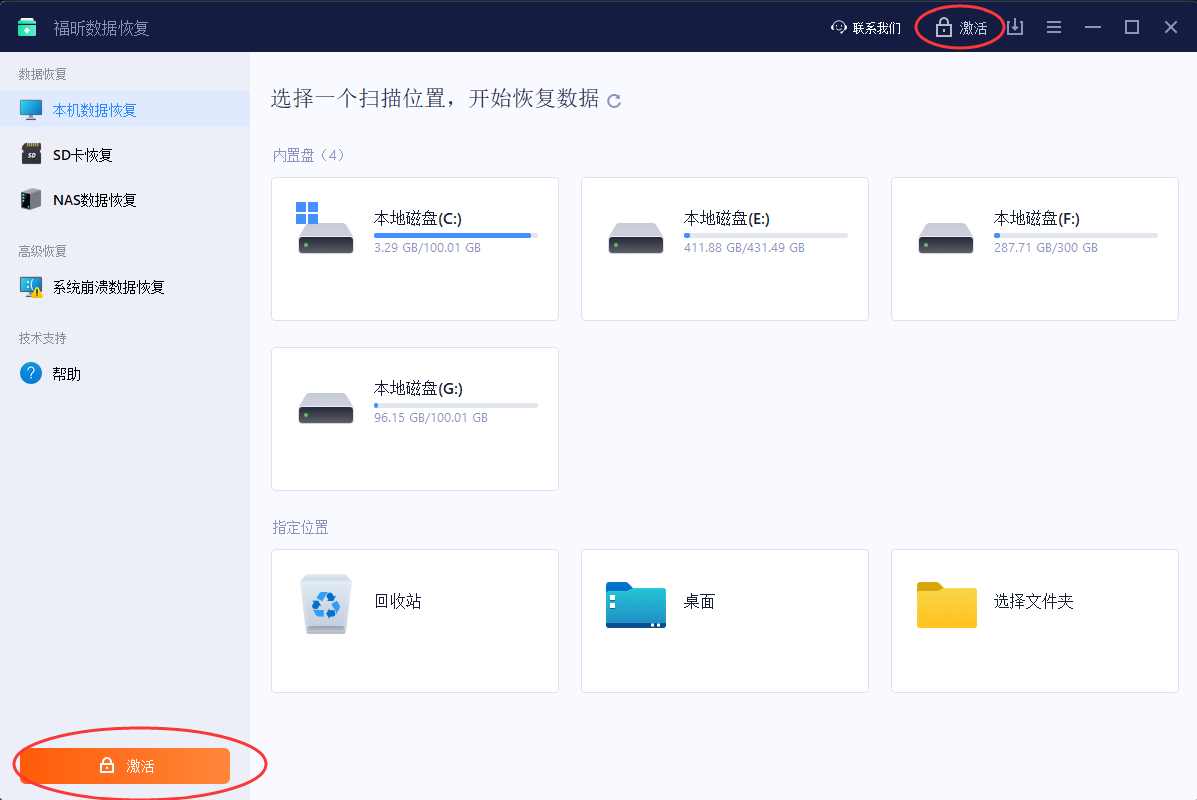Image resolution: width=1197 pixels, height=800 pixels.
Task: Click the orange 激活 button at the sidebar bottom
Action: click(124, 766)
